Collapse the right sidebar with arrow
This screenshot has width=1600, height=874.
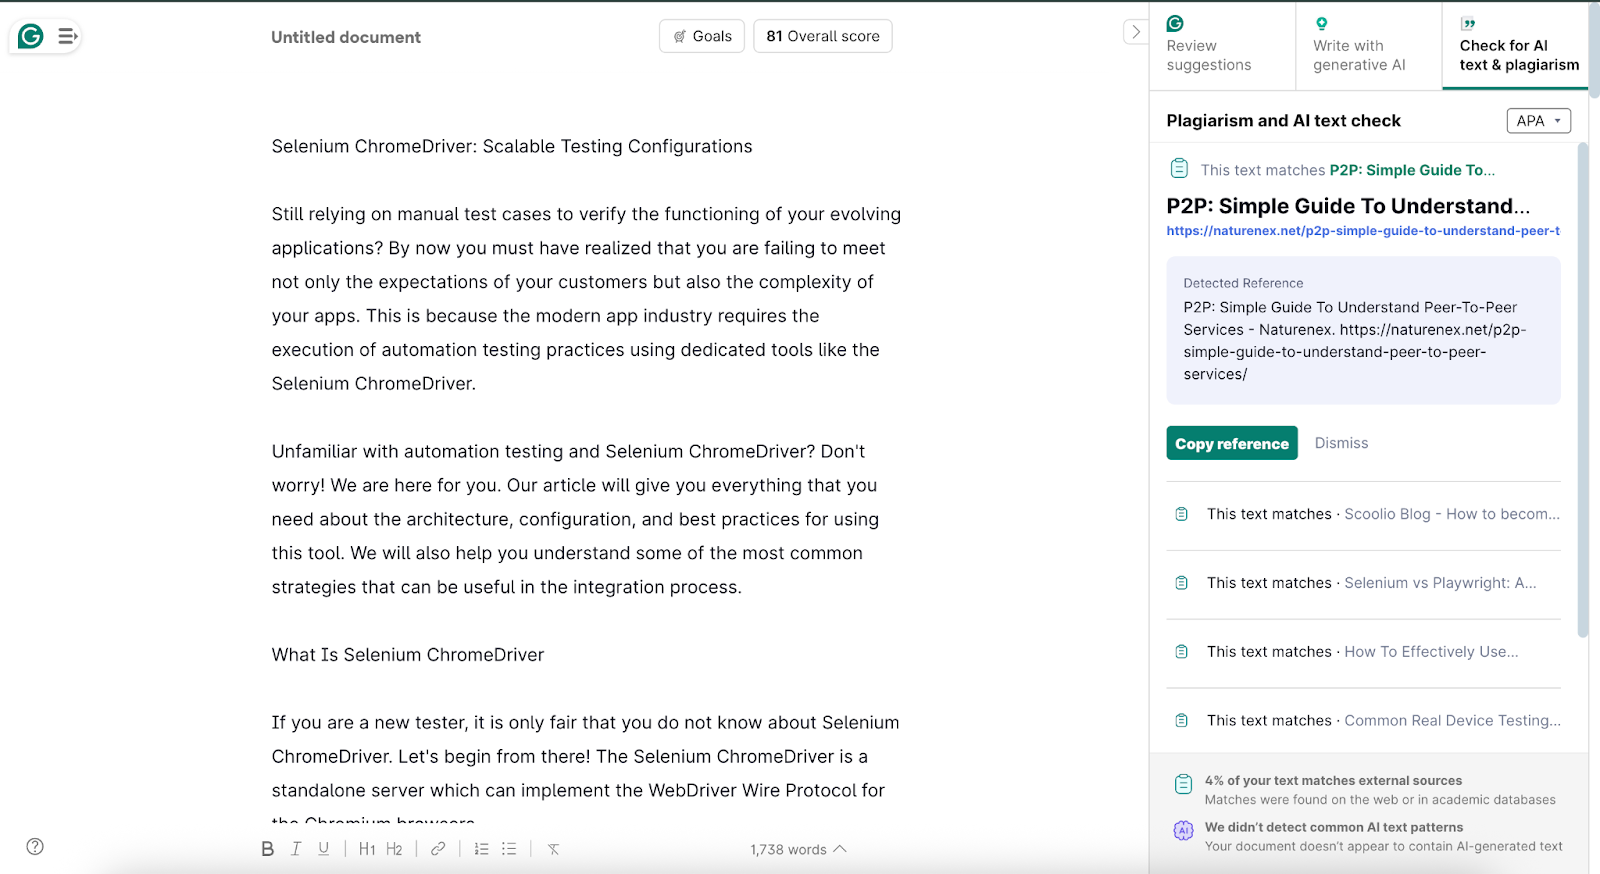coord(1135,32)
